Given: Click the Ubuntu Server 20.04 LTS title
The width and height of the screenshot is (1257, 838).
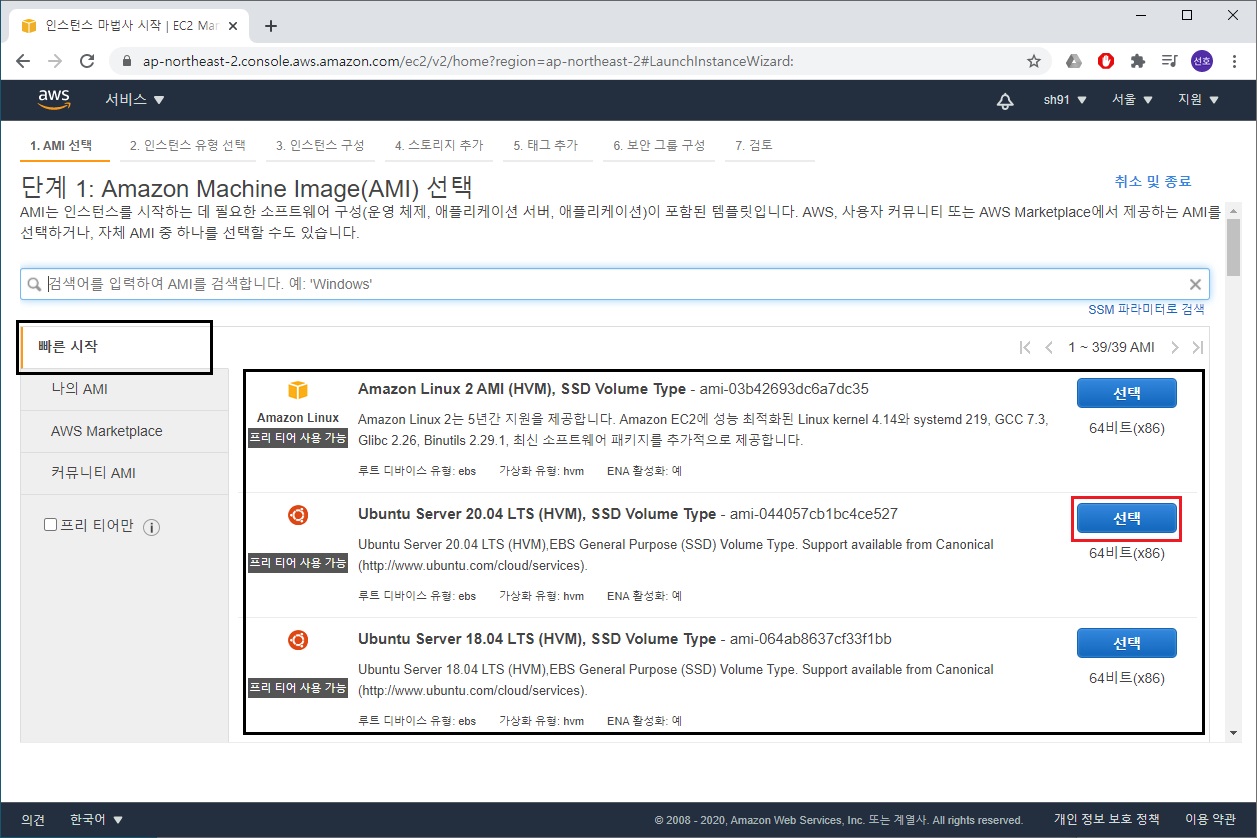Looking at the screenshot, I should pyautogui.click(x=537, y=514).
